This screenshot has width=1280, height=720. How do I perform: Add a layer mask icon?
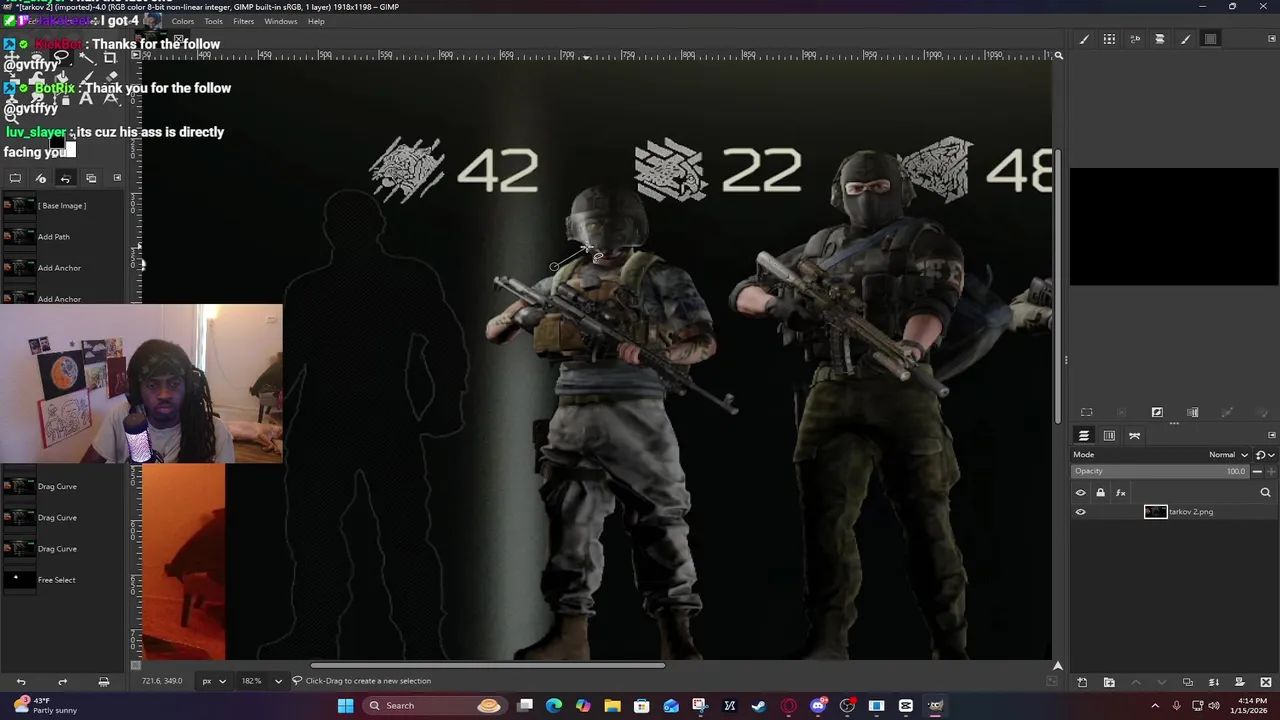pyautogui.click(x=1240, y=682)
